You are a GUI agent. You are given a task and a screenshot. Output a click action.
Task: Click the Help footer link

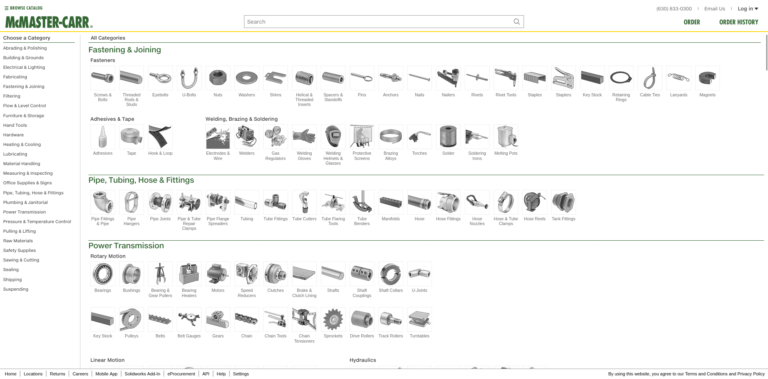[x=221, y=374]
